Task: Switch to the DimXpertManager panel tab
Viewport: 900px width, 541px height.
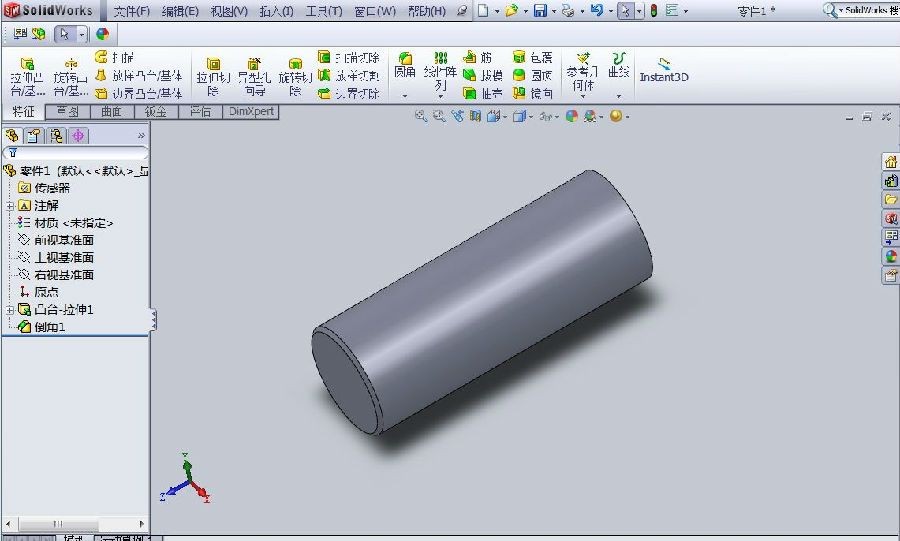Action: (x=78, y=135)
